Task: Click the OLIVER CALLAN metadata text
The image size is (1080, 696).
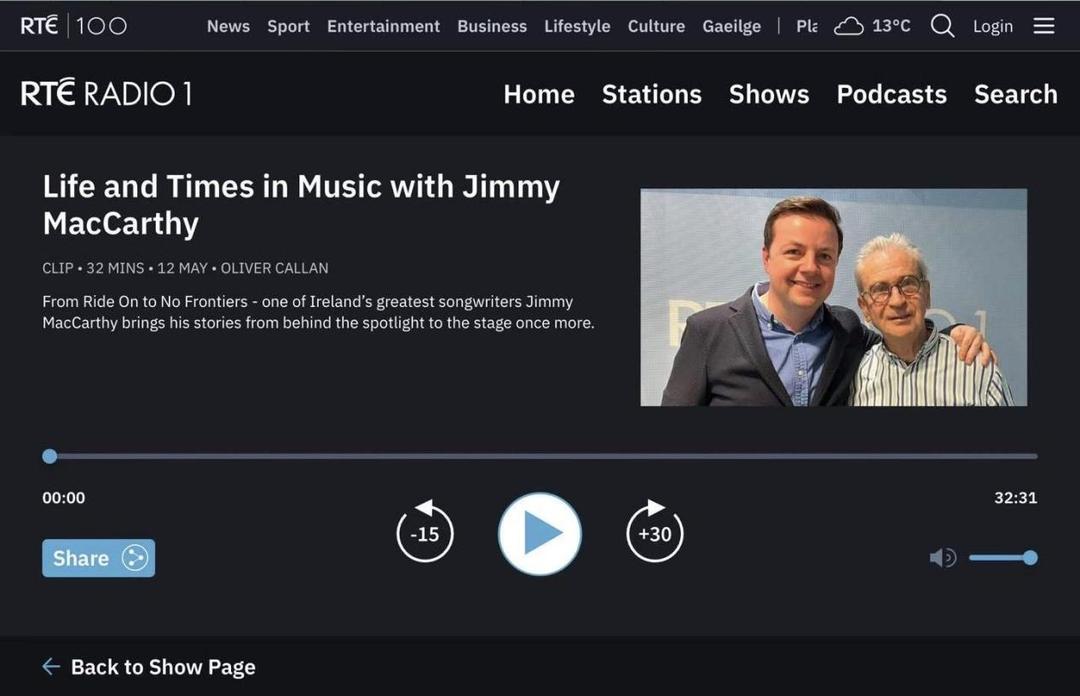Action: 274,268
